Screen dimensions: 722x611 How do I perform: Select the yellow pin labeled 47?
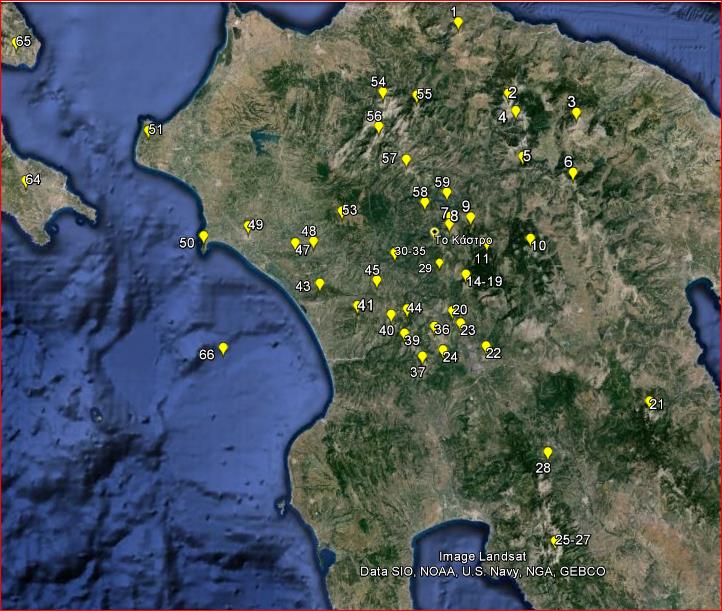(296, 244)
